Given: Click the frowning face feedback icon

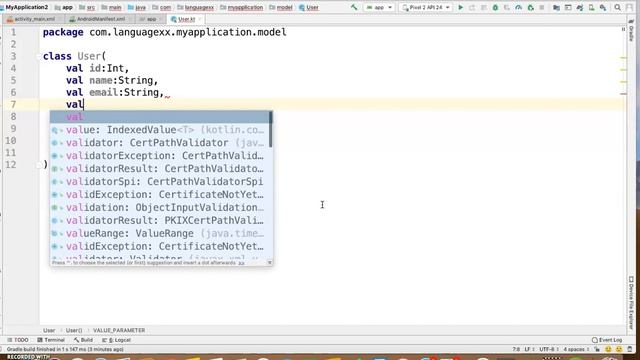Looking at the screenshot, I should point(619,349).
